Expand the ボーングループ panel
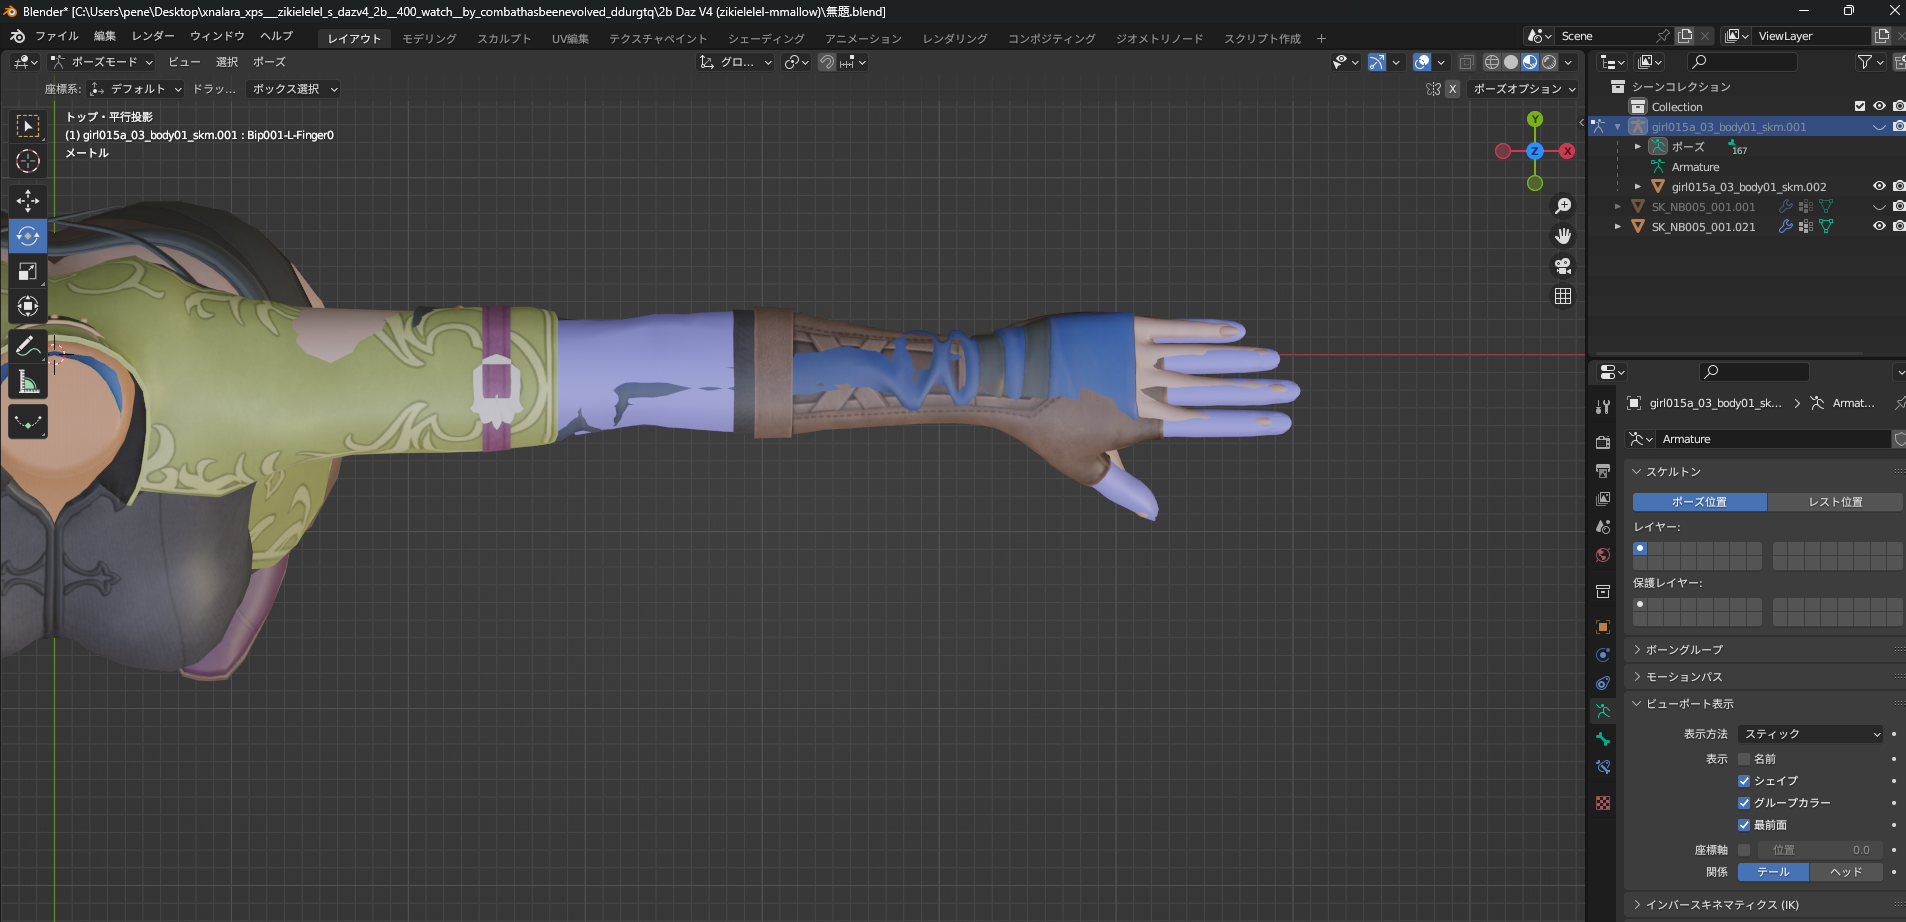 coord(1684,650)
